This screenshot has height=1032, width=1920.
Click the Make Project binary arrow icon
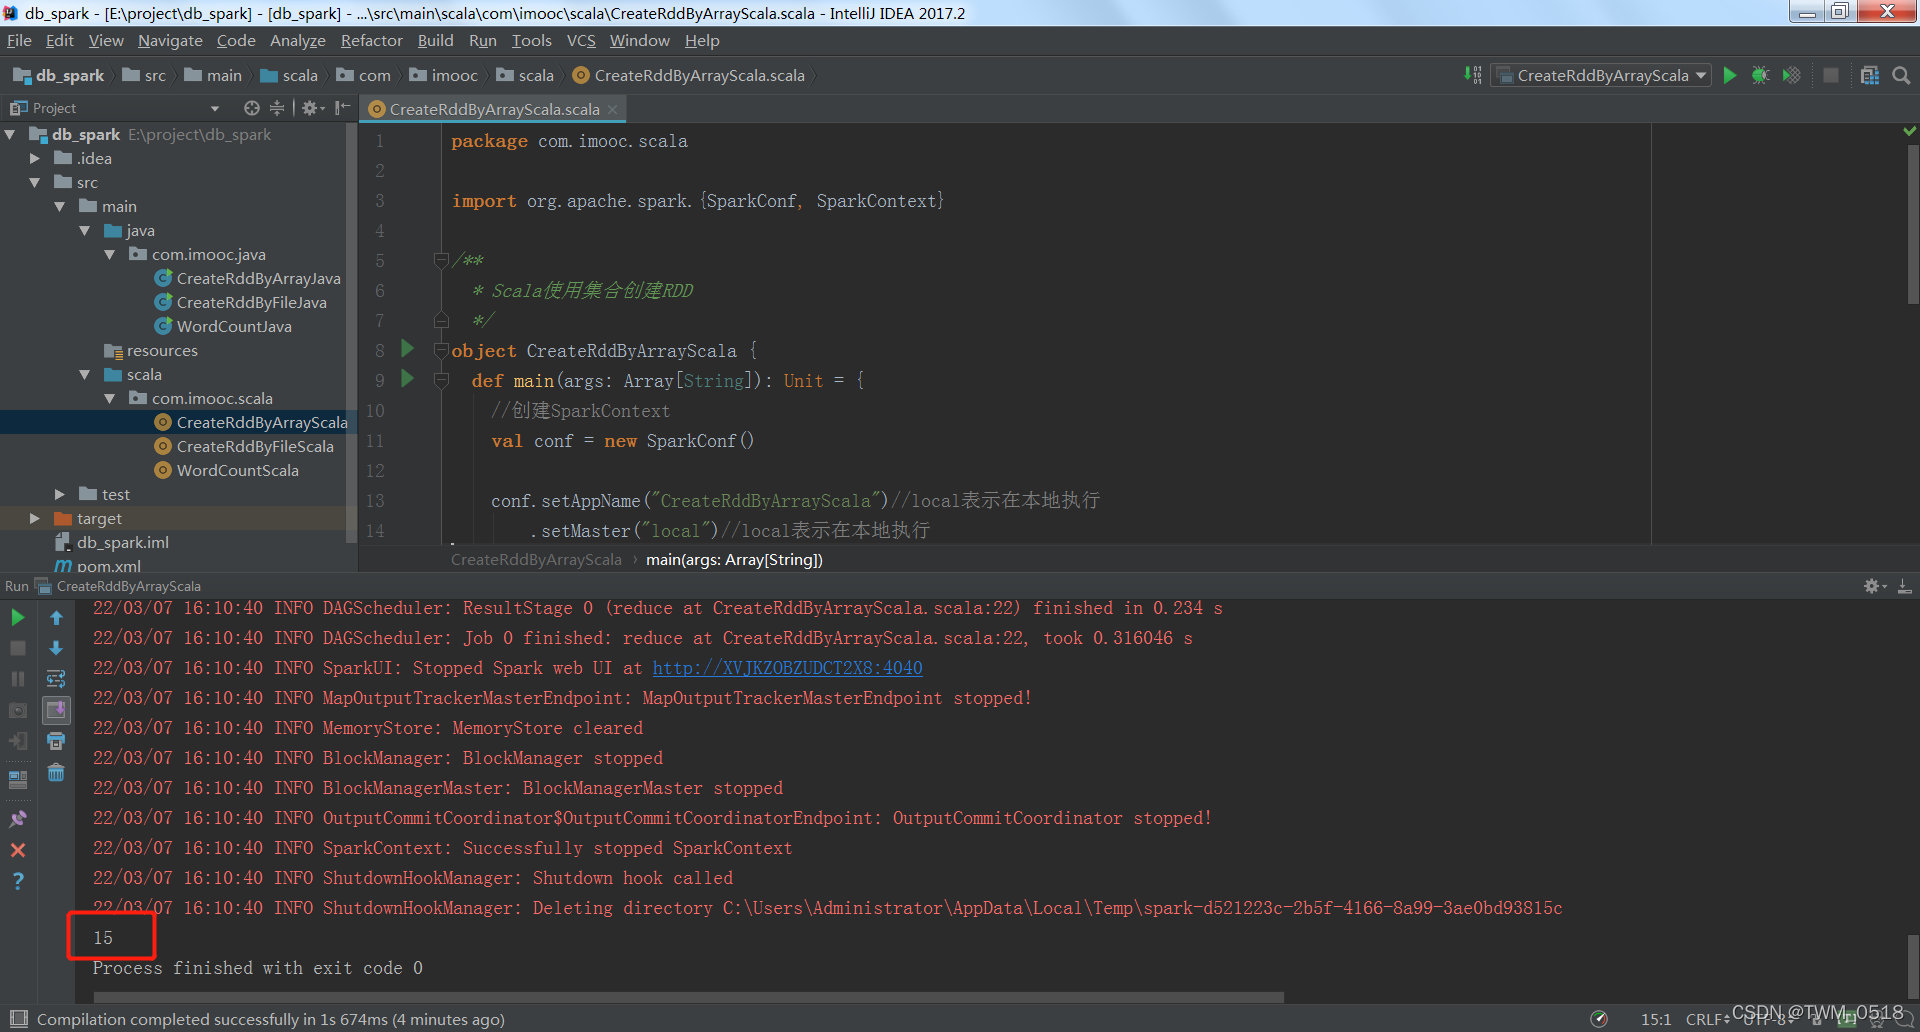coord(1473,75)
